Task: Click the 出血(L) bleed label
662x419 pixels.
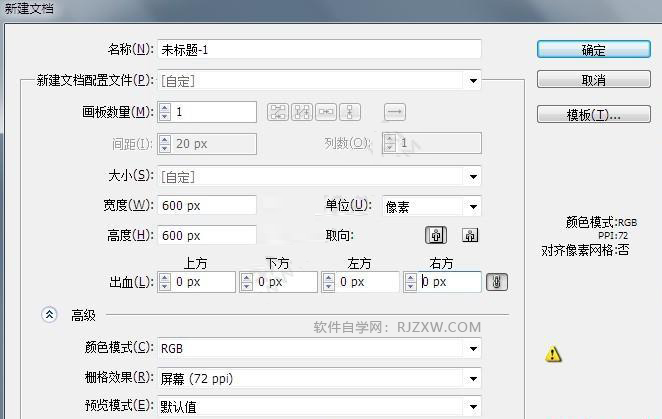Action: [x=131, y=282]
